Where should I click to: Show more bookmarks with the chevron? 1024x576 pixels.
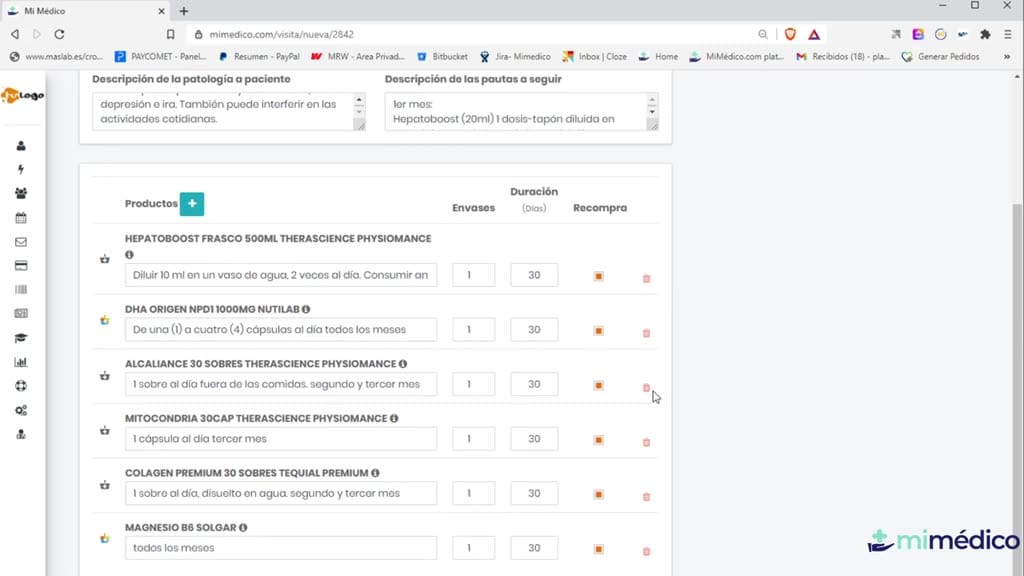pos(1006,57)
